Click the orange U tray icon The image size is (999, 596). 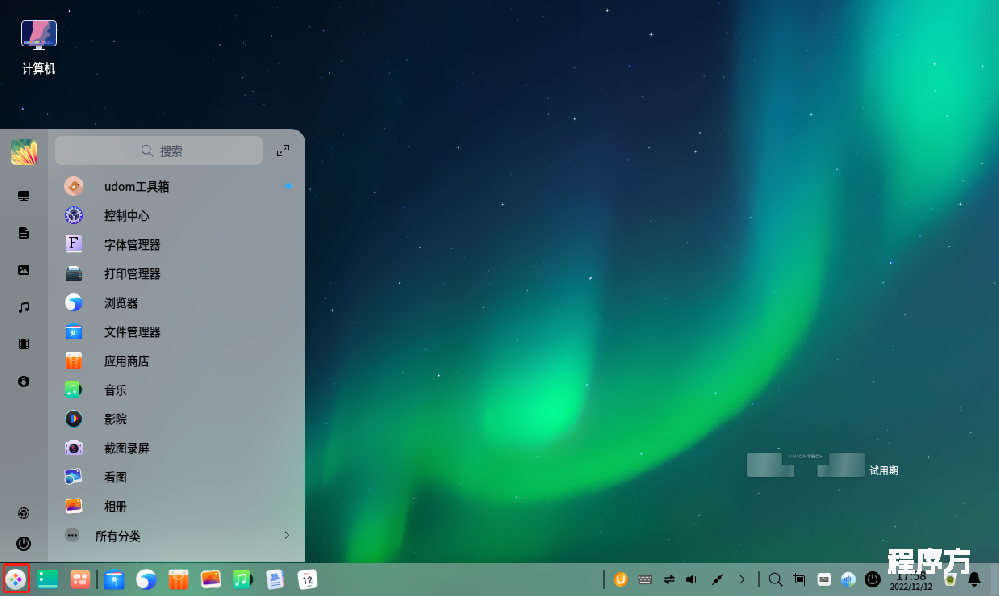pyautogui.click(x=621, y=579)
